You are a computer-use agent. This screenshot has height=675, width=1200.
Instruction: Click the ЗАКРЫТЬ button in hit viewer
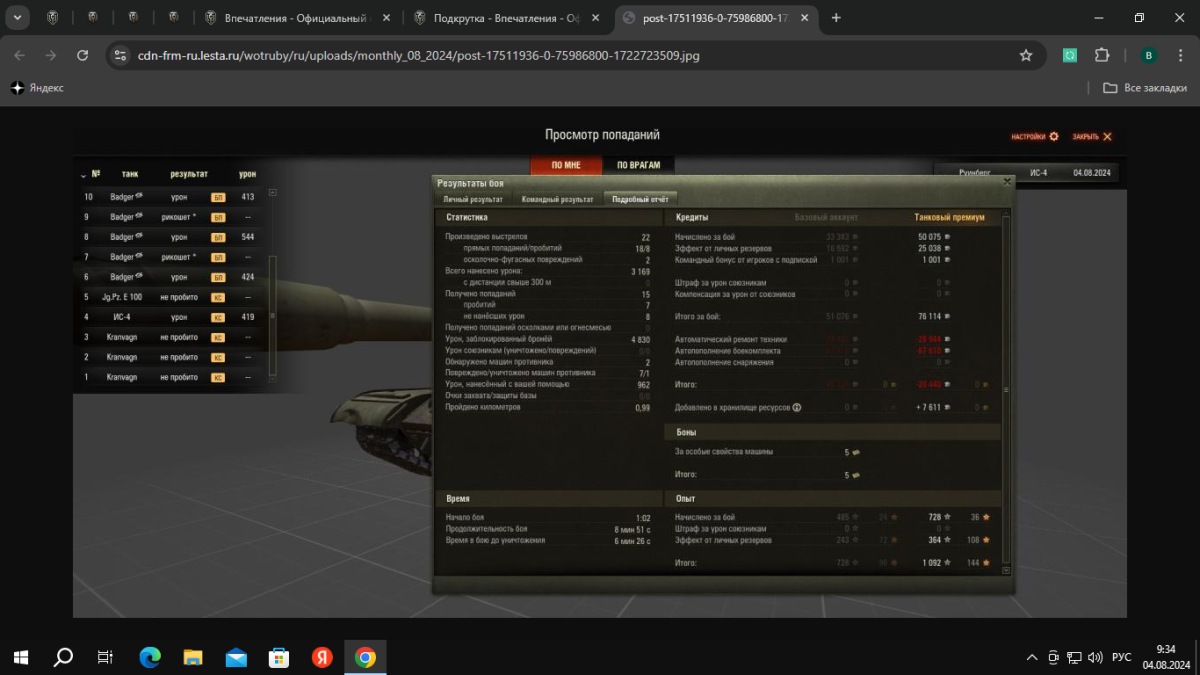click(x=1092, y=137)
